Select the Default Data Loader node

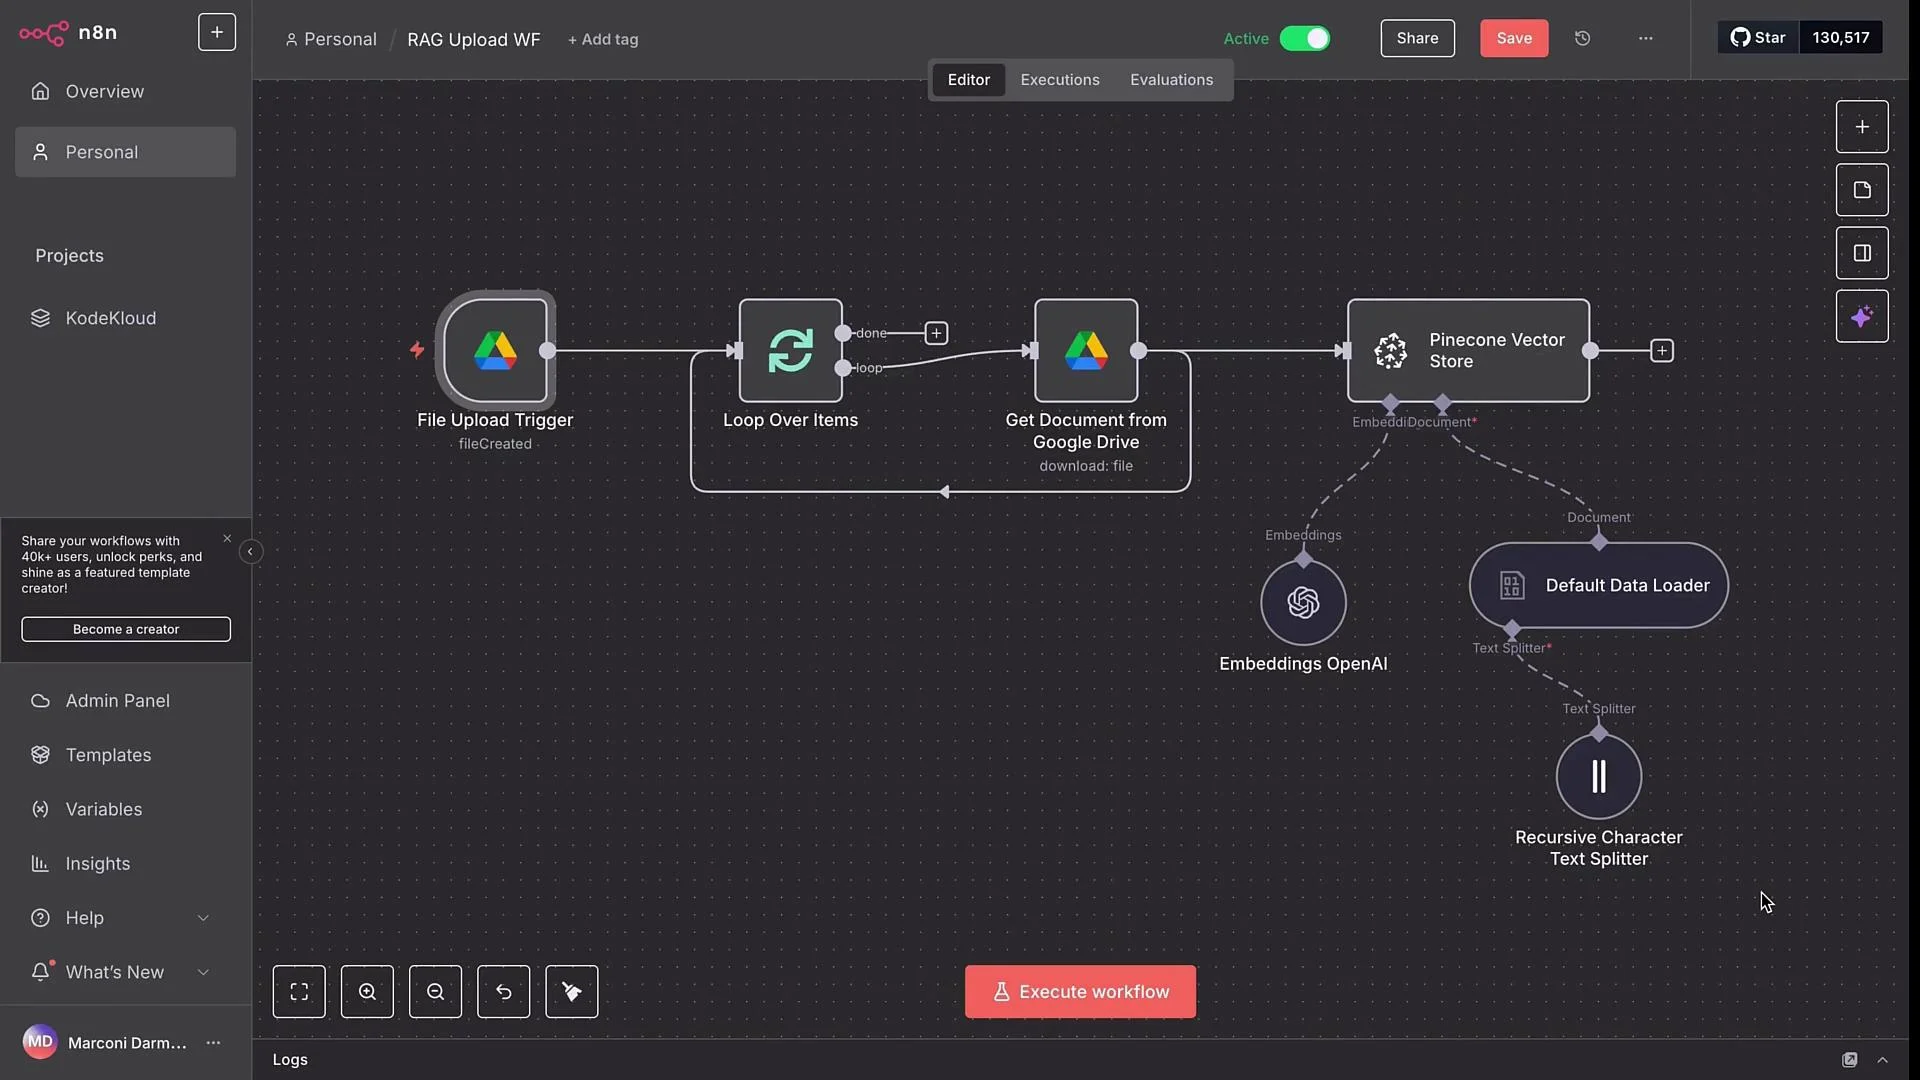coord(1598,585)
